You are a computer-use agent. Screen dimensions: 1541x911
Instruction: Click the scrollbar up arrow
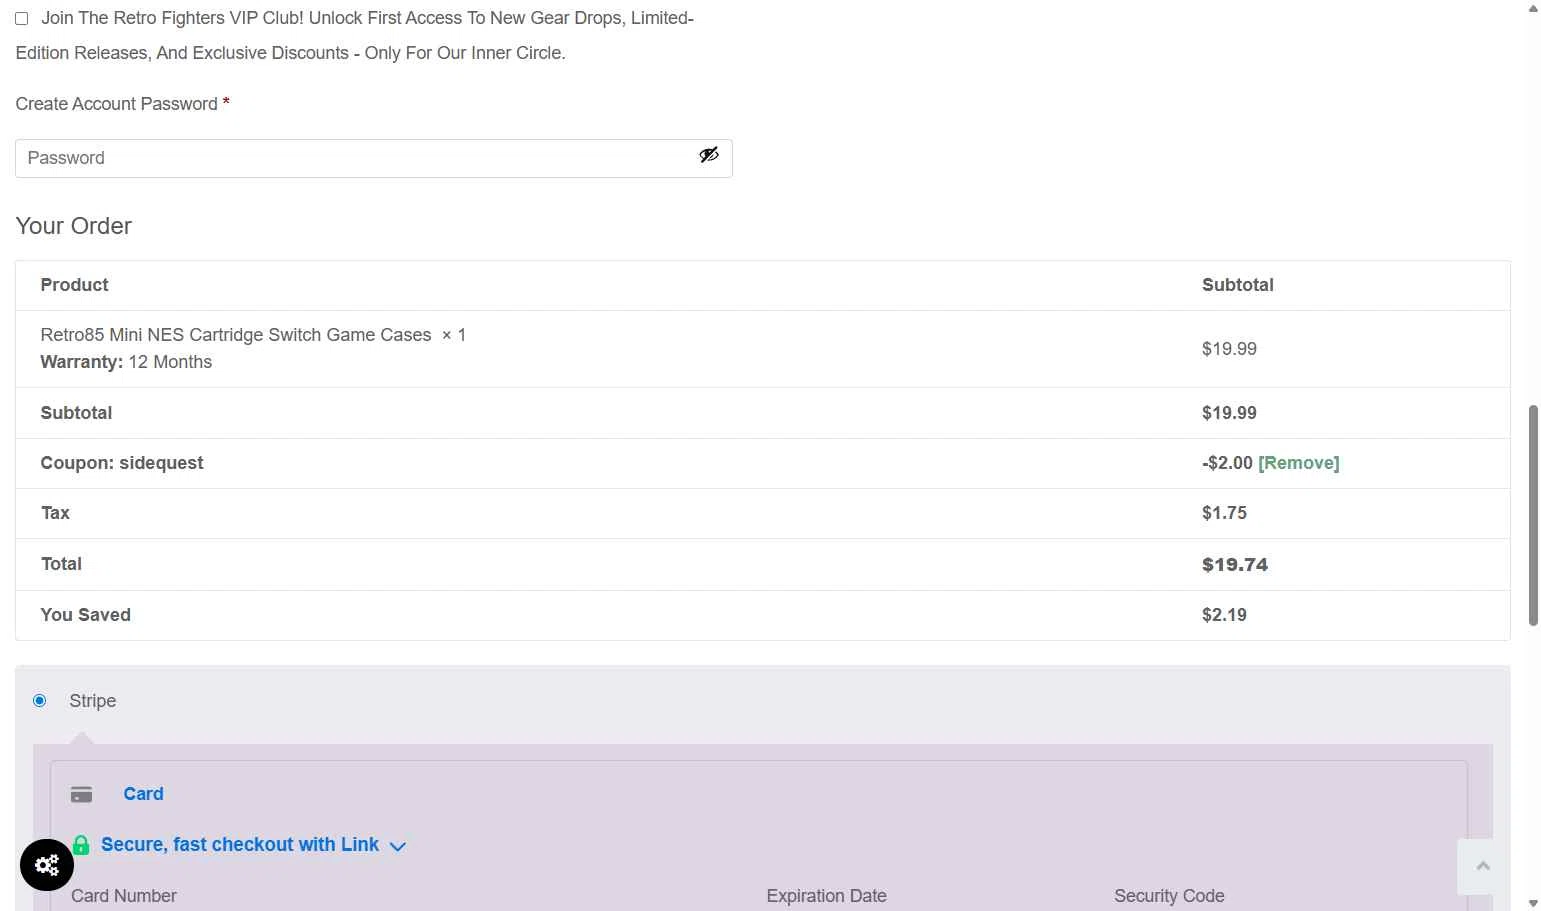point(1533,9)
